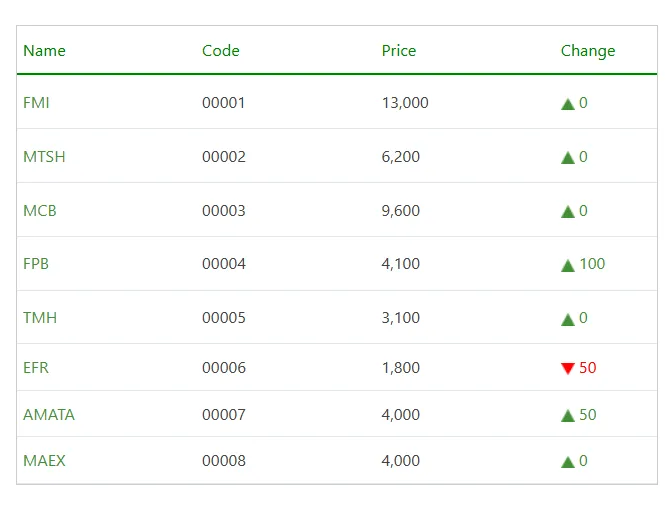This screenshot has height=508, width=672.
Task: Click the green triangle in MCB row
Action: click(568, 211)
